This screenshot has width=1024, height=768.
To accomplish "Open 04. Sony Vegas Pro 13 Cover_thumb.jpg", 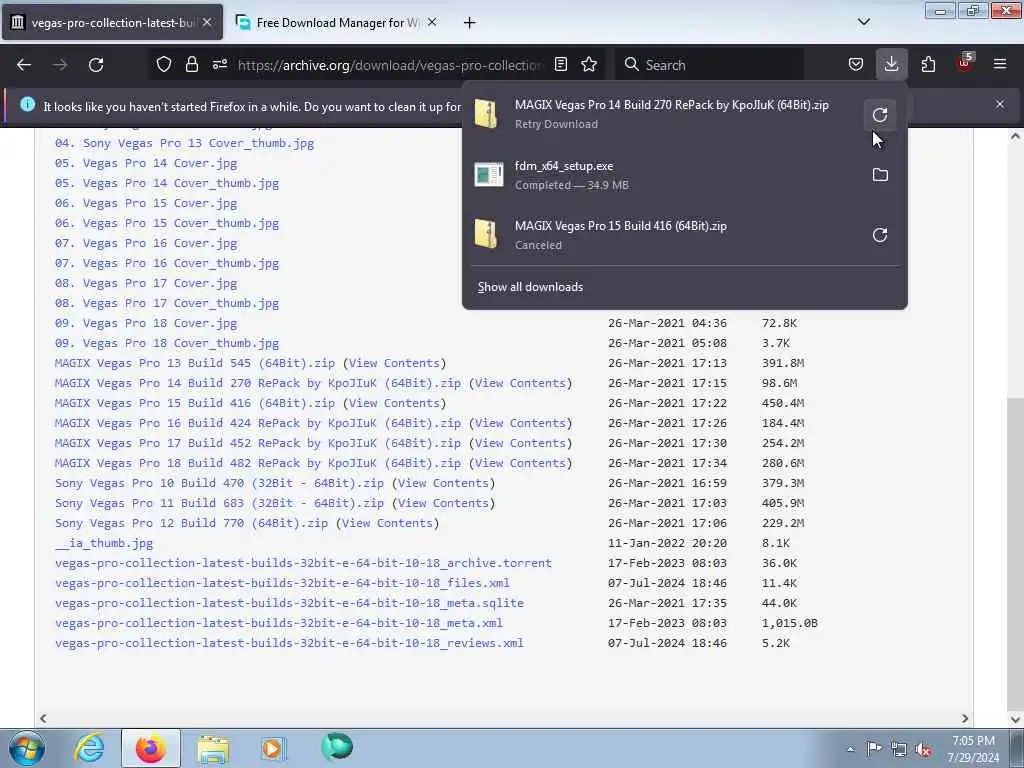I will click(x=184, y=143).
